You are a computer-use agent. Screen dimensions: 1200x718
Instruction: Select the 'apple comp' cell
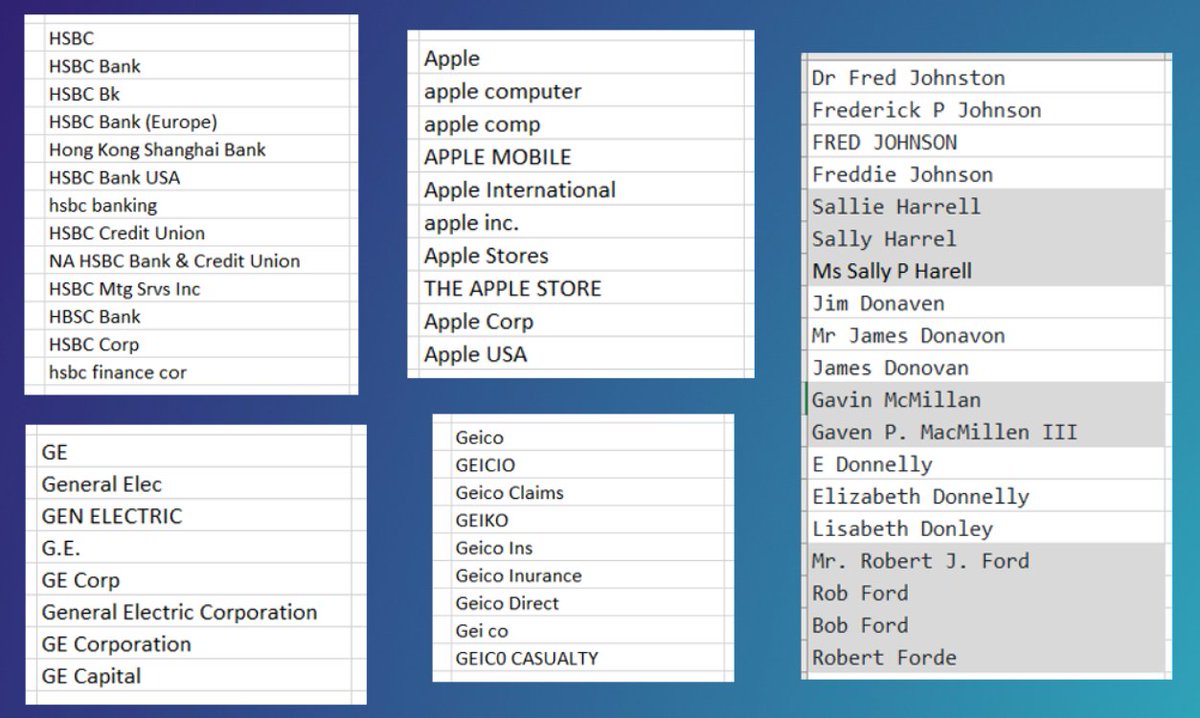coord(581,124)
